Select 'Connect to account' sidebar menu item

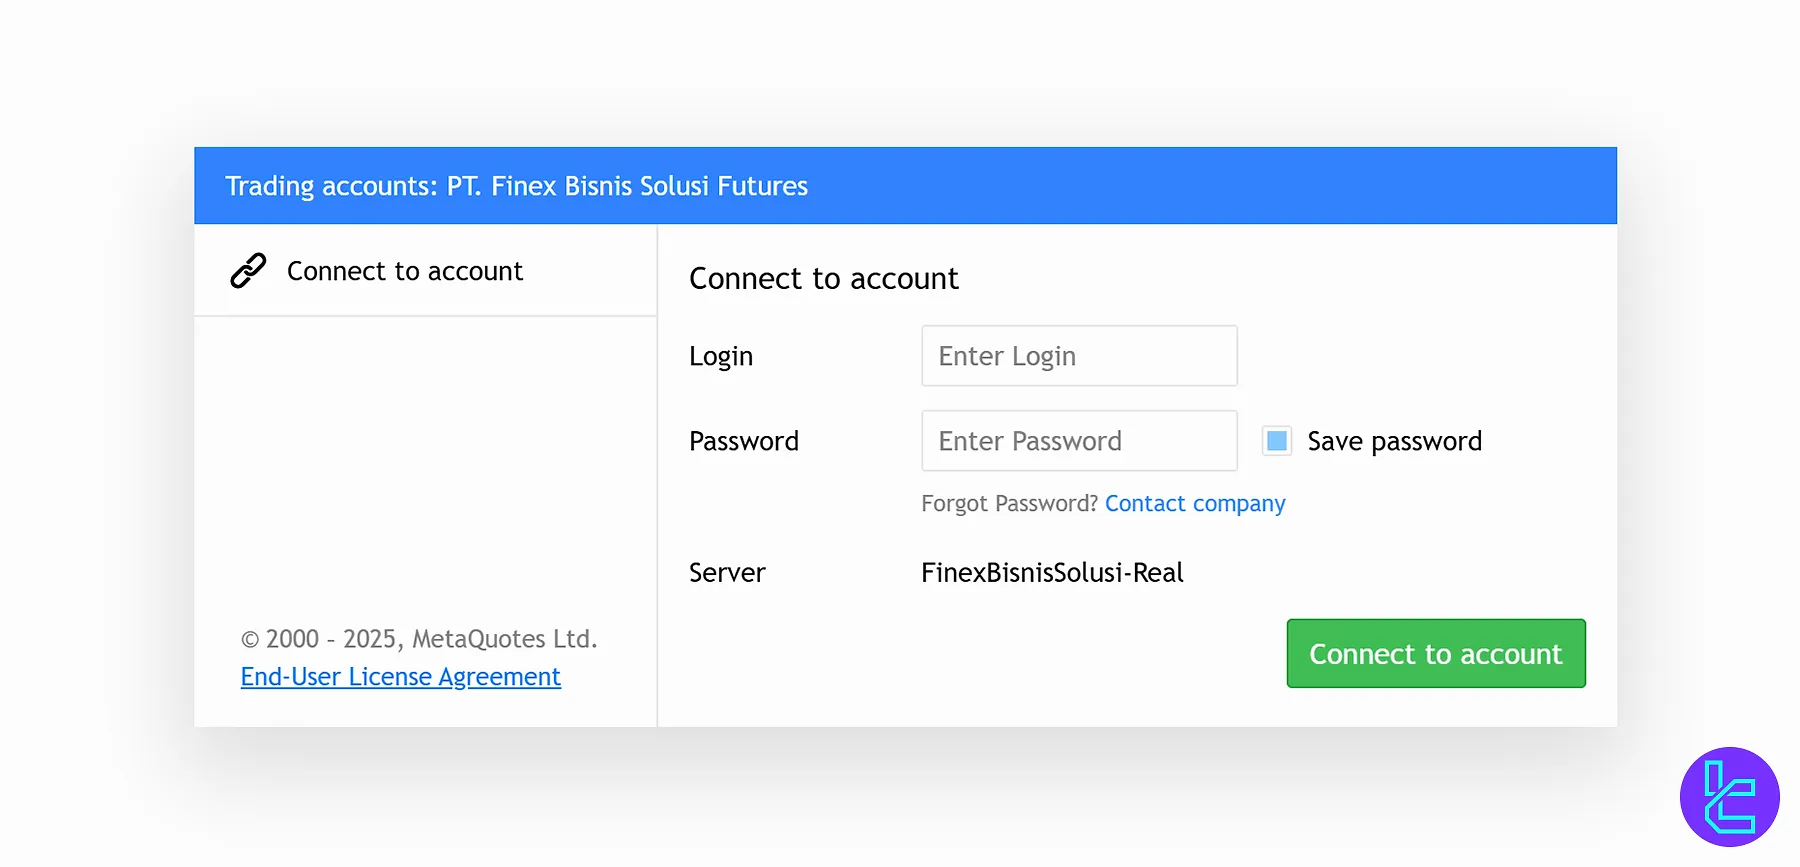click(425, 270)
